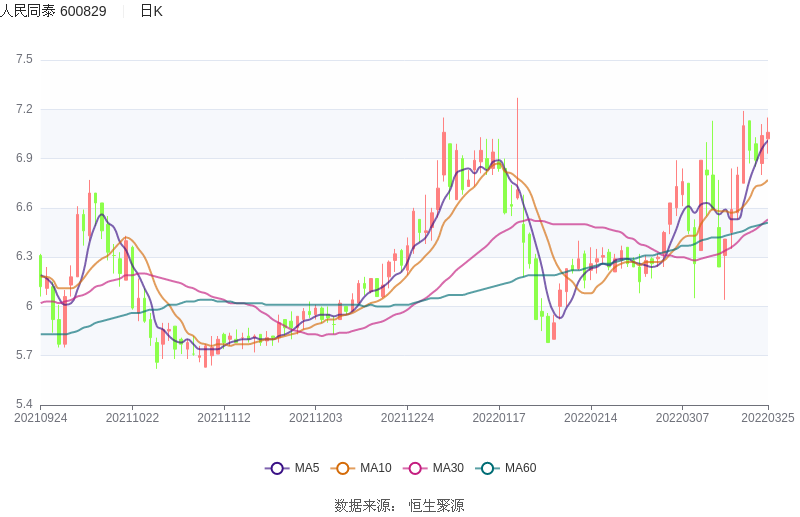
Task: Hide the MA30 series via its label
Action: [x=448, y=468]
